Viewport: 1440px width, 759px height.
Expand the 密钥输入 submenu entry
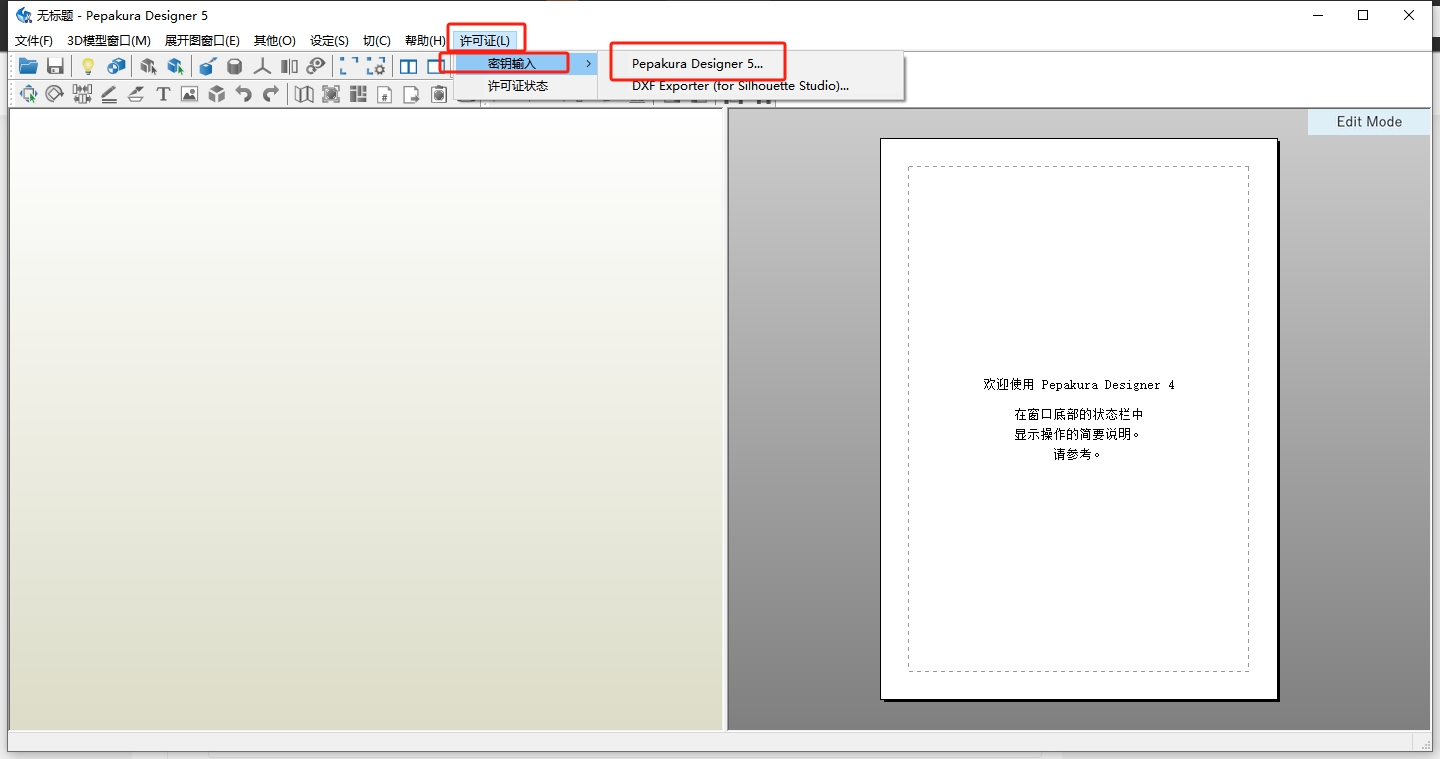pyautogui.click(x=527, y=64)
